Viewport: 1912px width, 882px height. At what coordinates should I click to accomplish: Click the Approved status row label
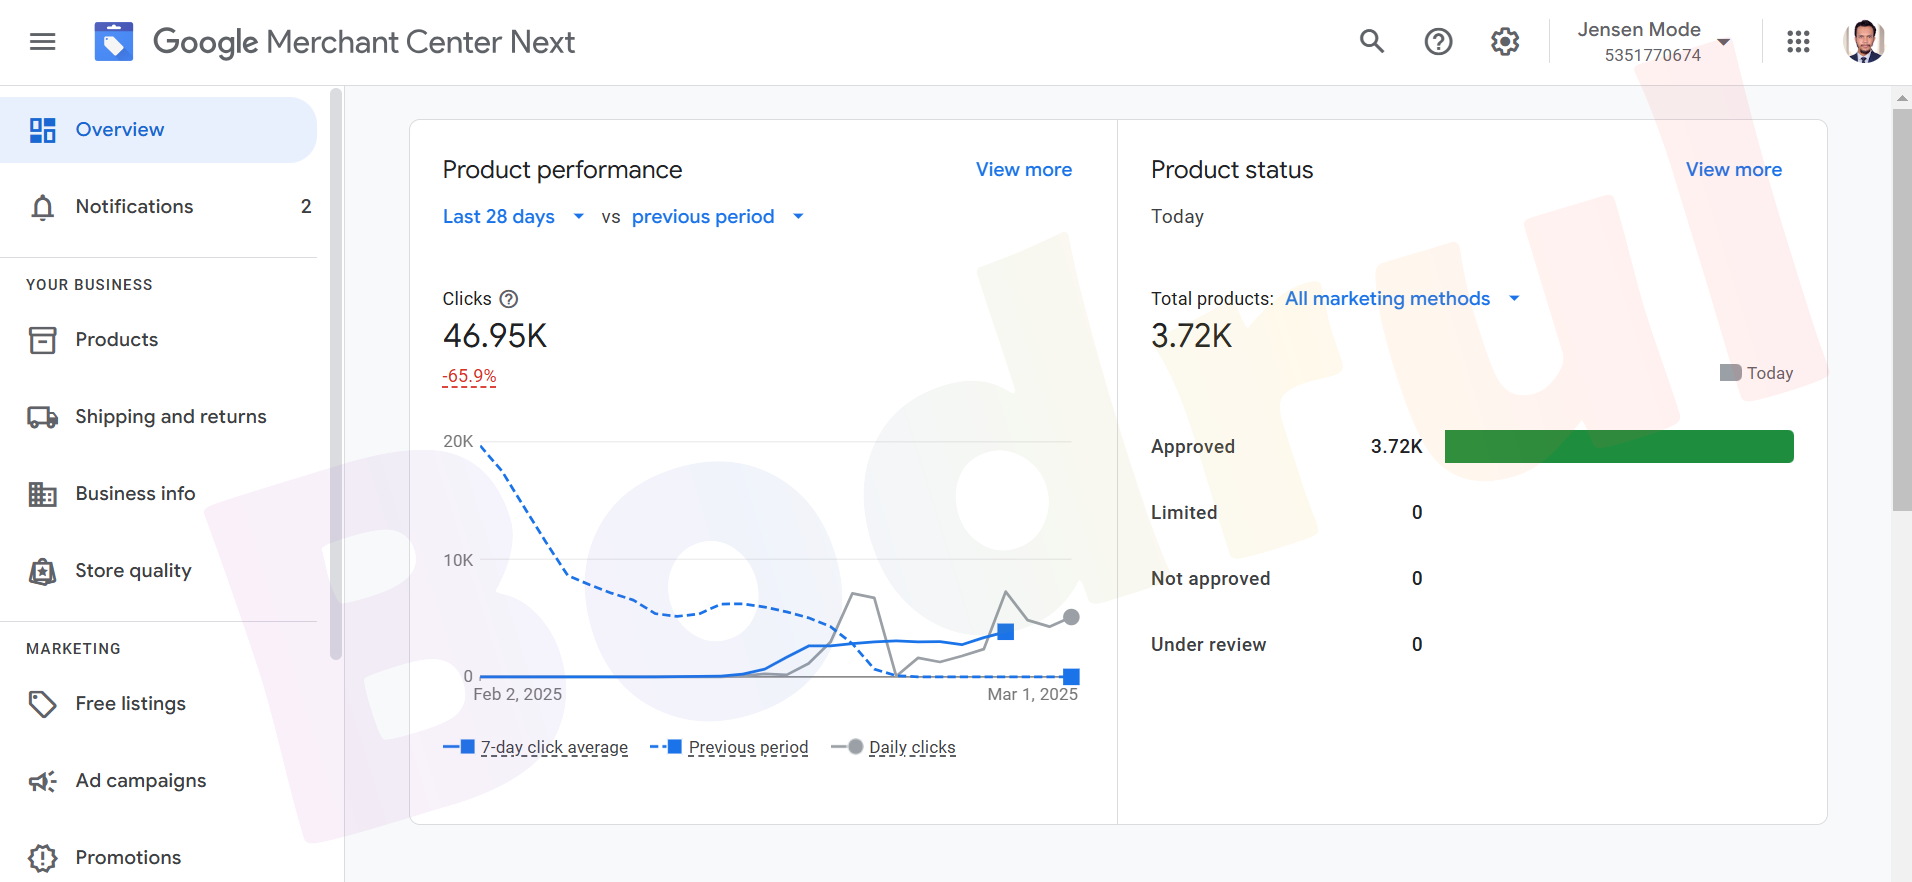(x=1193, y=447)
